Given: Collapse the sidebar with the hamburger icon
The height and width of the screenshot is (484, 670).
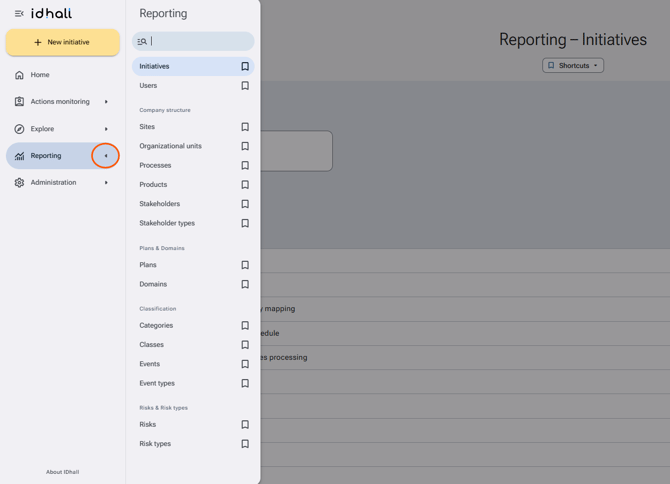Looking at the screenshot, I should click(x=19, y=14).
